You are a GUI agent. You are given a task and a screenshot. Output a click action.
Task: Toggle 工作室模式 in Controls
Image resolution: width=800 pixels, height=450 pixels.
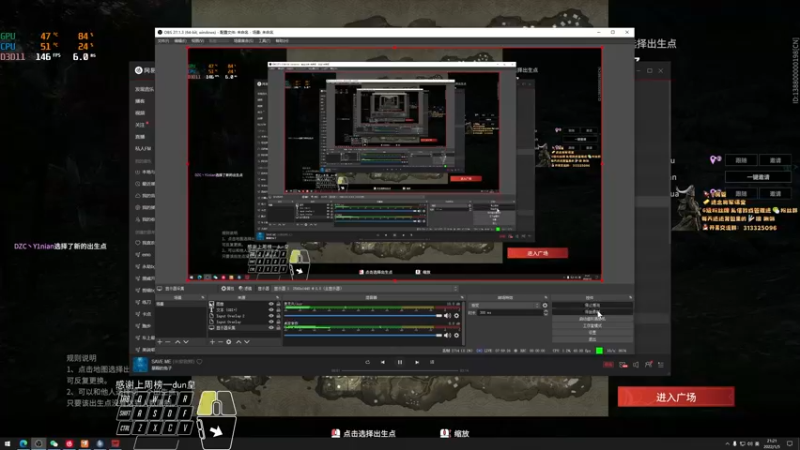592,326
